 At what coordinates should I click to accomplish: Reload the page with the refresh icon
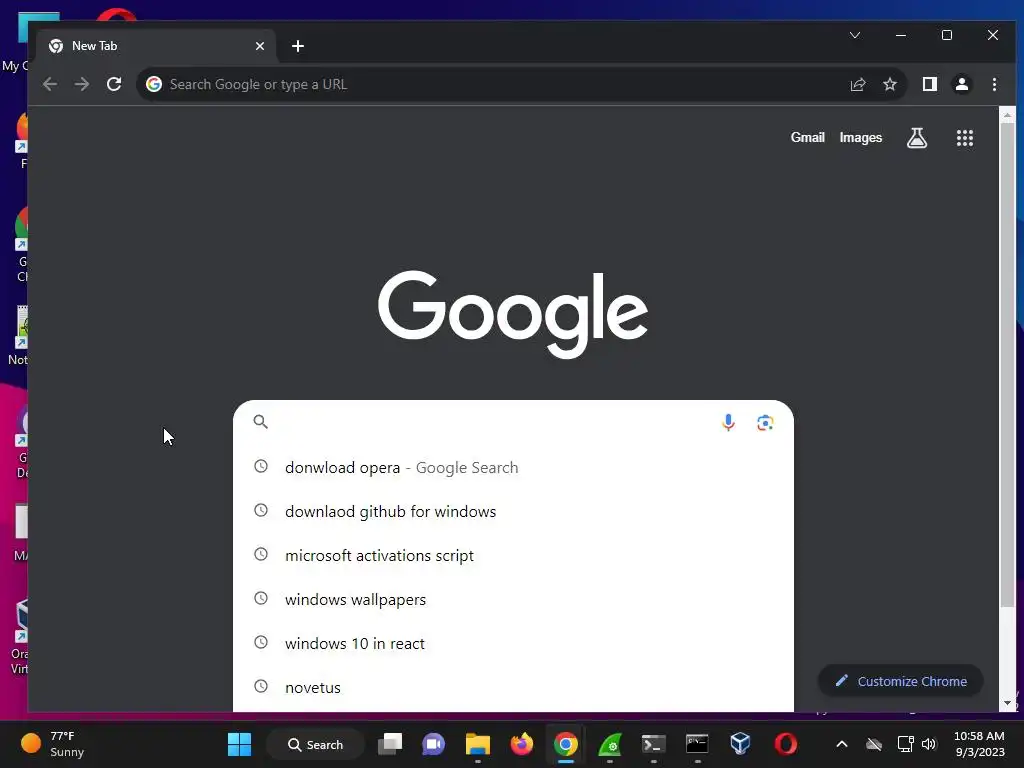click(x=114, y=84)
